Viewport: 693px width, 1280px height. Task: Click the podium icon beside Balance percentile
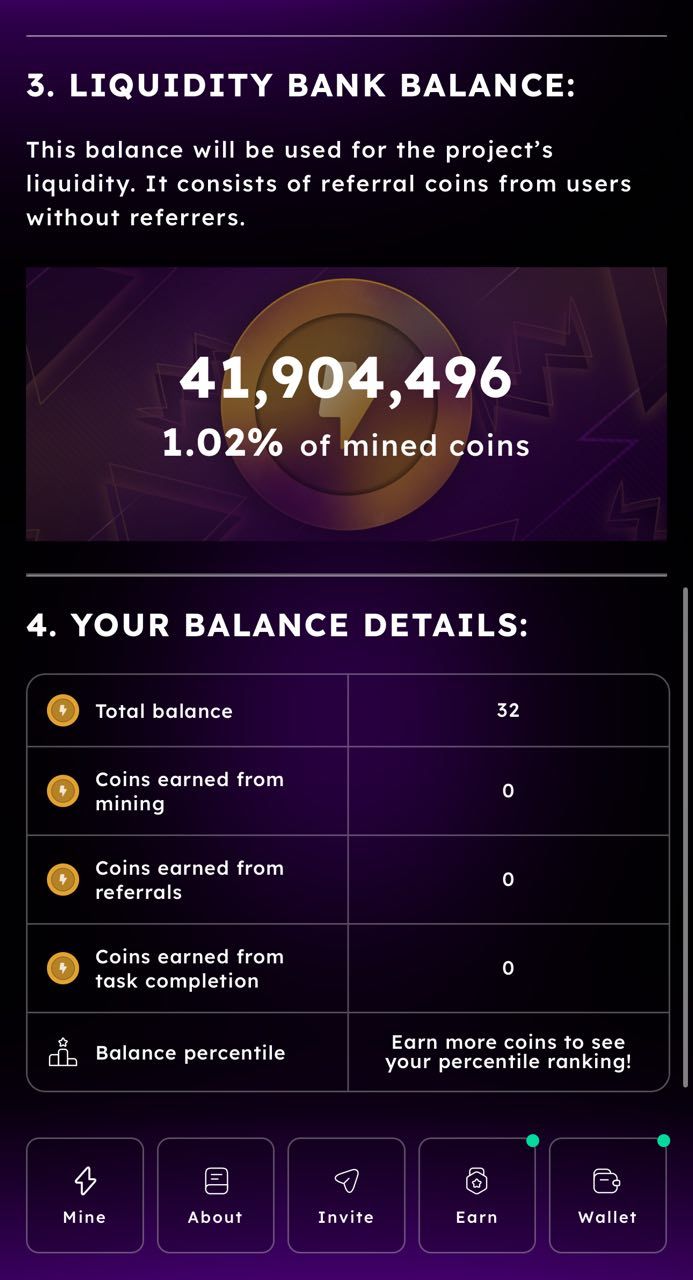coord(62,1052)
